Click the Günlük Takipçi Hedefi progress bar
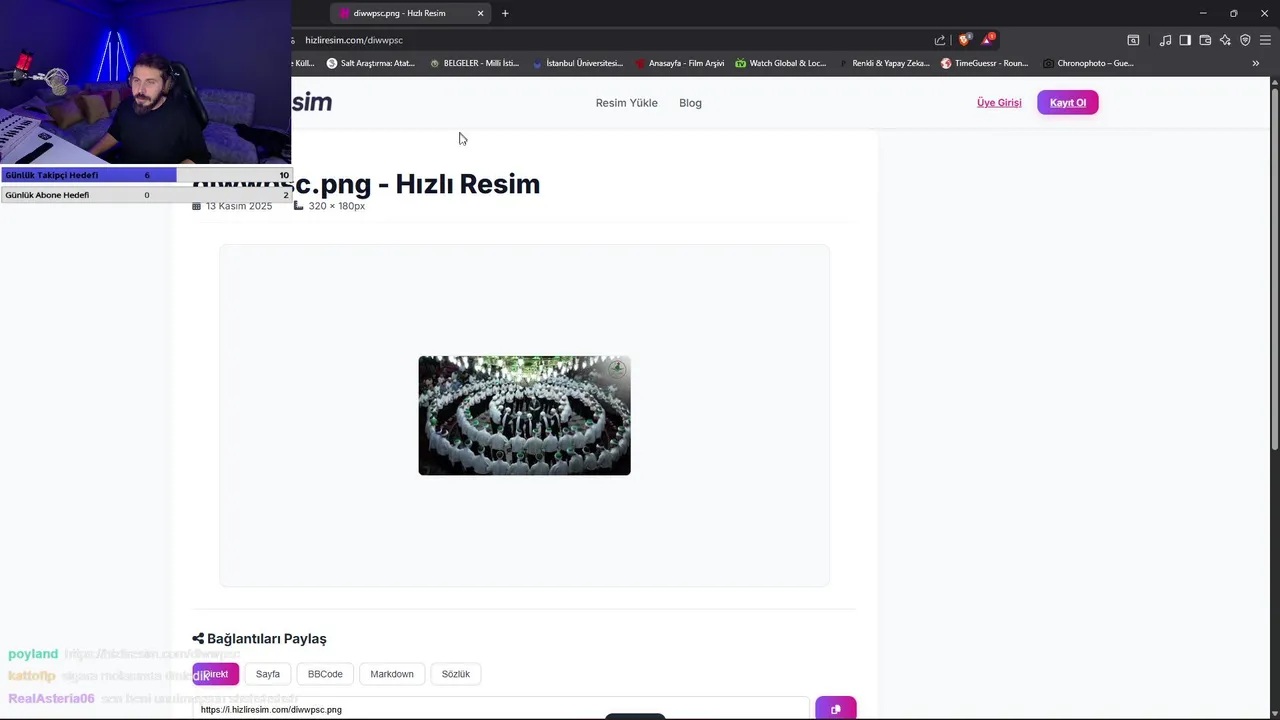This screenshot has width=1280, height=720. [x=146, y=175]
